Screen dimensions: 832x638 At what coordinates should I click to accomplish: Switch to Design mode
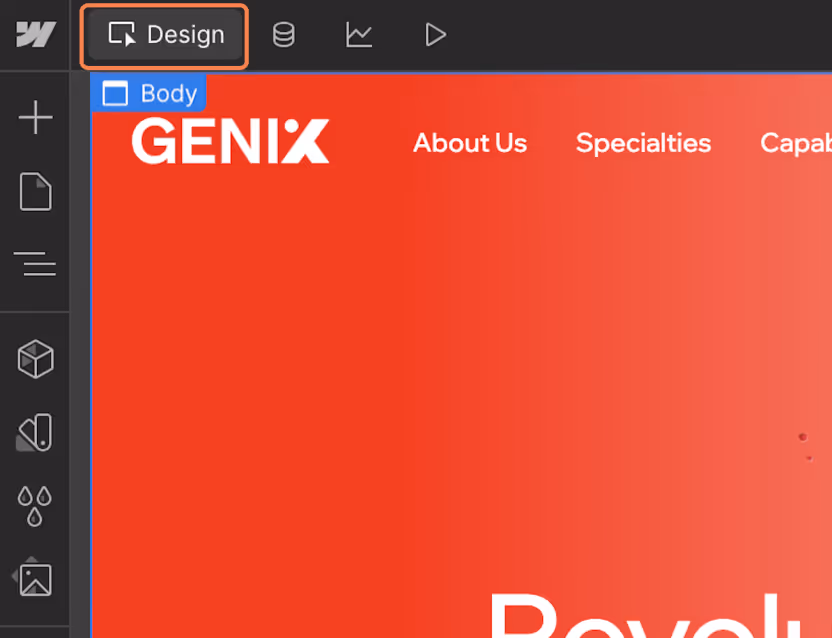pos(164,35)
